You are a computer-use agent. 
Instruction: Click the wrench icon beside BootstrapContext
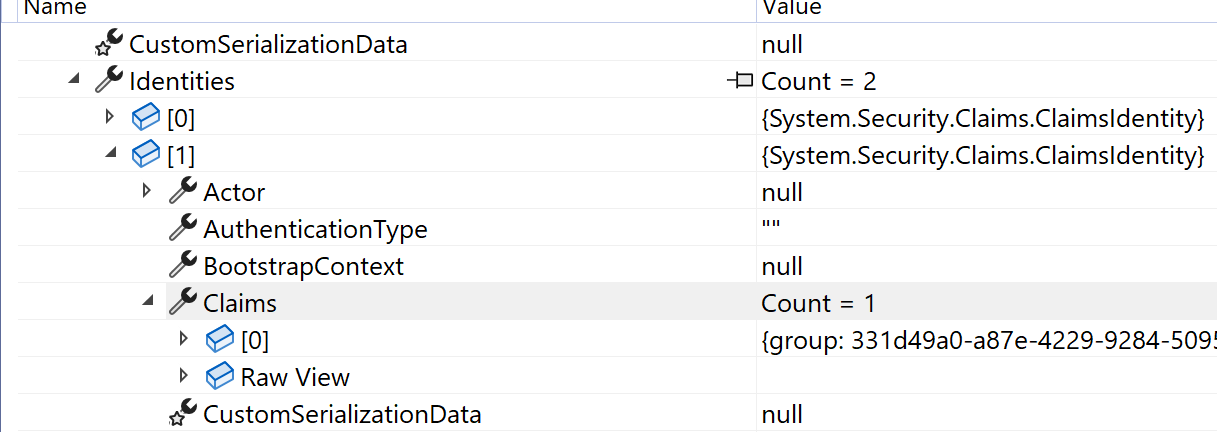183,266
